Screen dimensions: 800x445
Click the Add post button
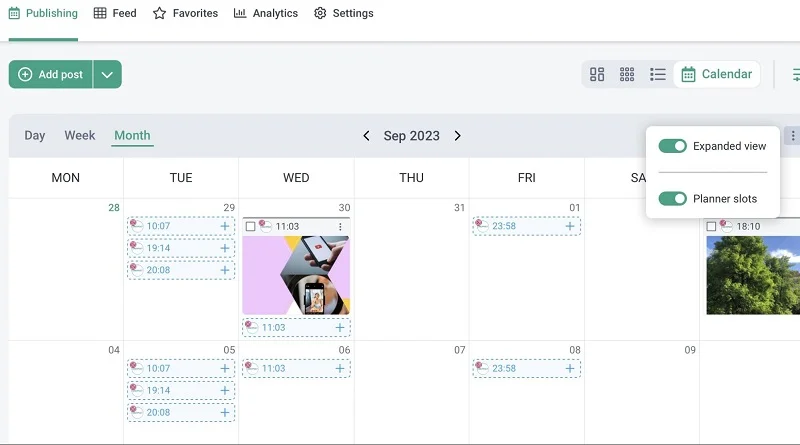tap(51, 75)
